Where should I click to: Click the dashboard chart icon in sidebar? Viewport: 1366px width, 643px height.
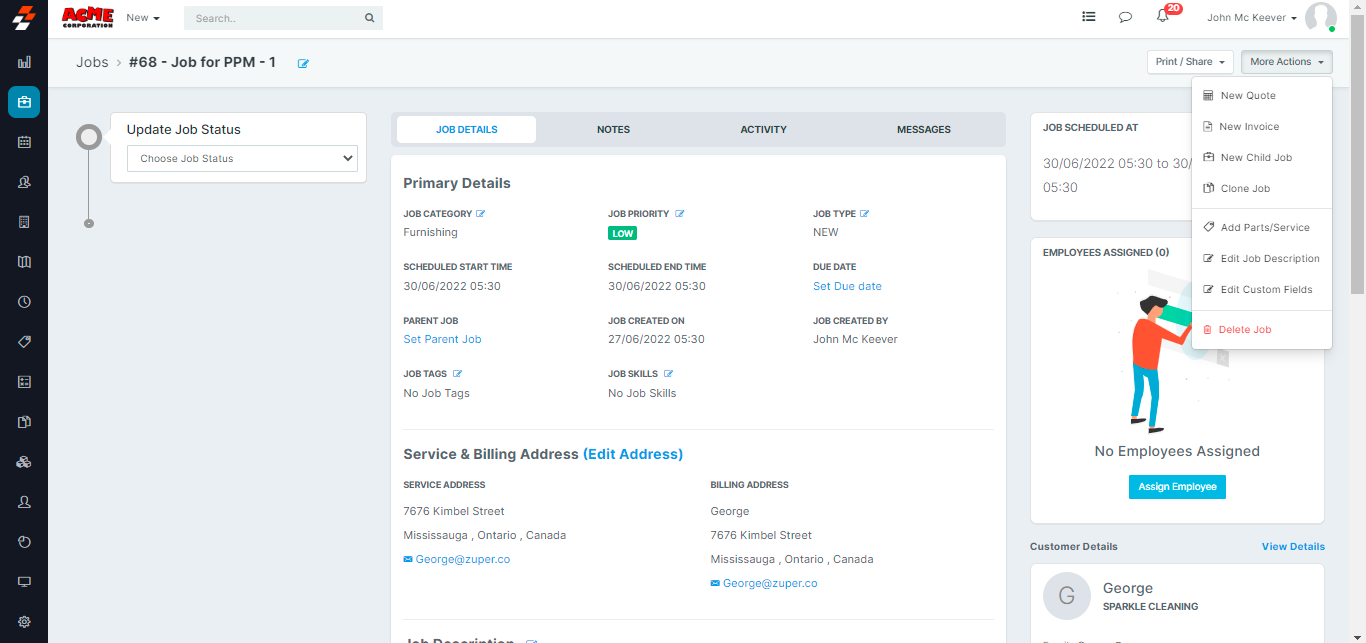24,62
